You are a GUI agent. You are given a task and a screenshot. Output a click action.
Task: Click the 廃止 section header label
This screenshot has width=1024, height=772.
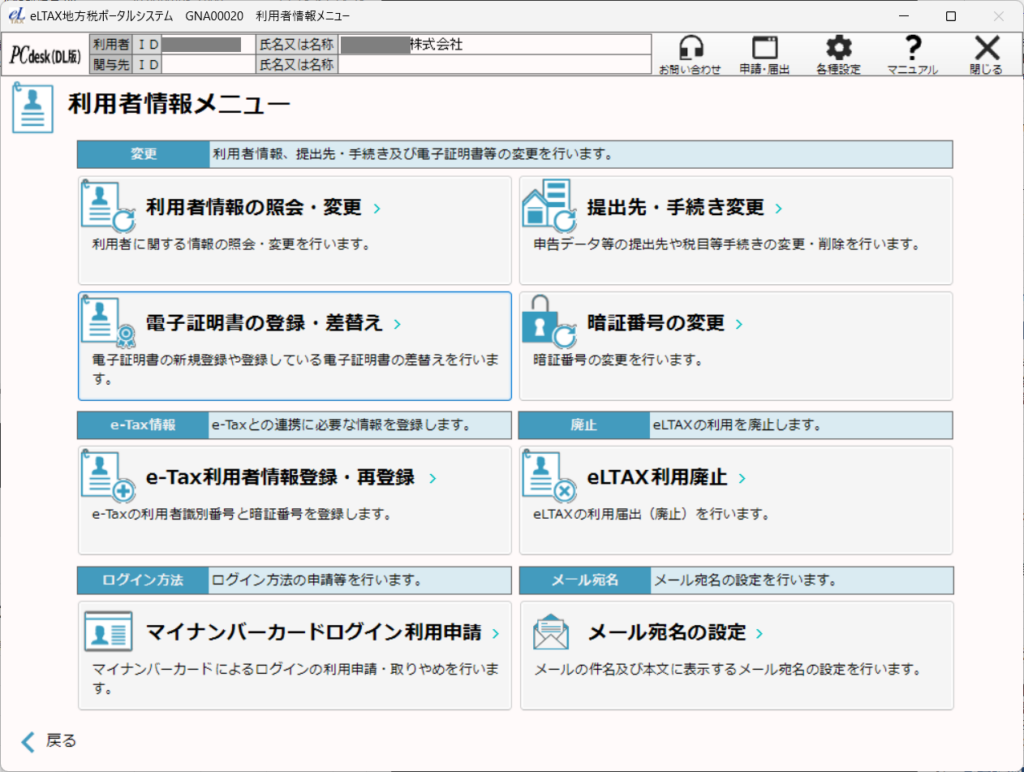tap(584, 425)
